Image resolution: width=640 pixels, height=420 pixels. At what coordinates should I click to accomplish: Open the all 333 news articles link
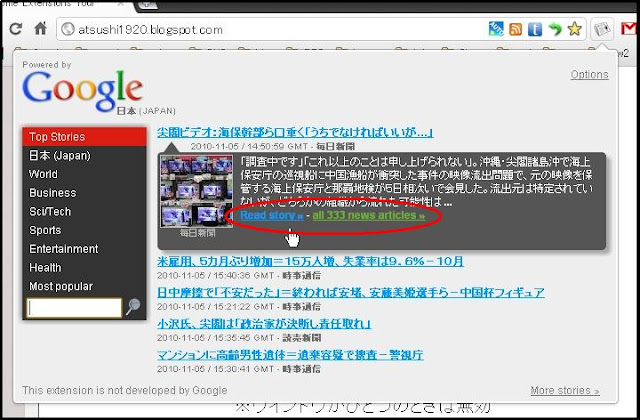point(369,216)
